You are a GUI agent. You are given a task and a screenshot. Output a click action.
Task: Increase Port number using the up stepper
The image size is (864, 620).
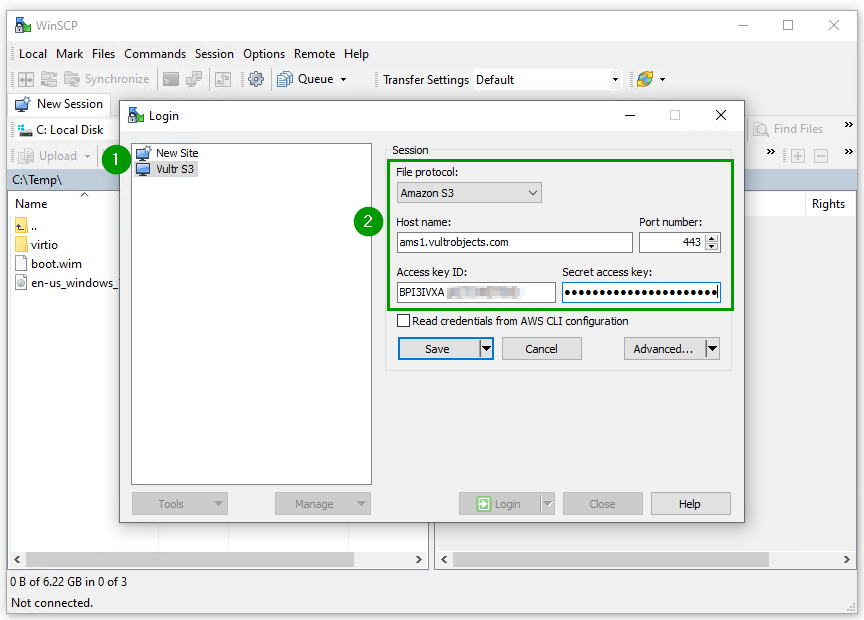tap(711, 237)
